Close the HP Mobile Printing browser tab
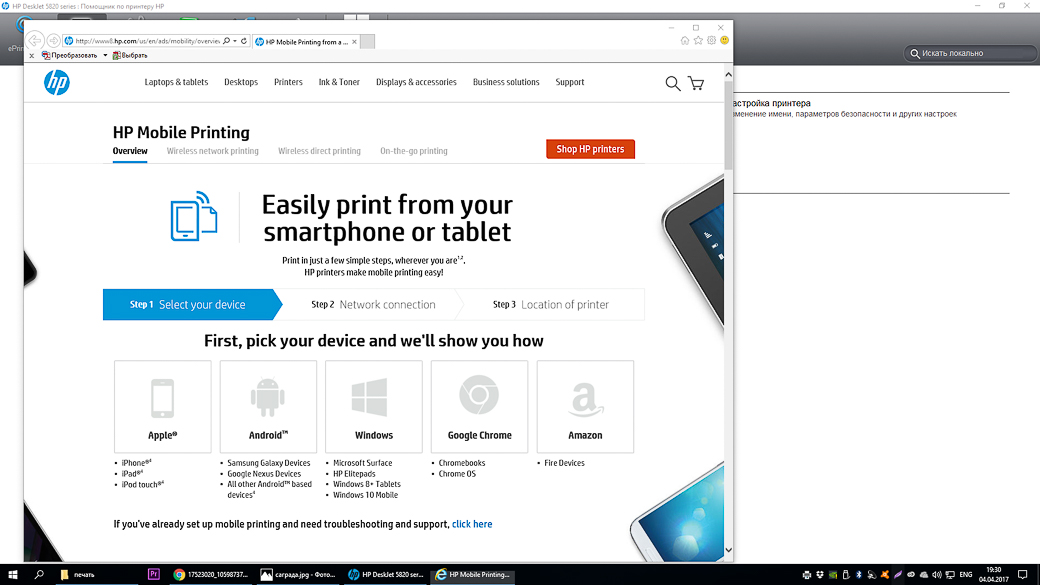Viewport: 1040px width, 585px height. click(x=354, y=42)
